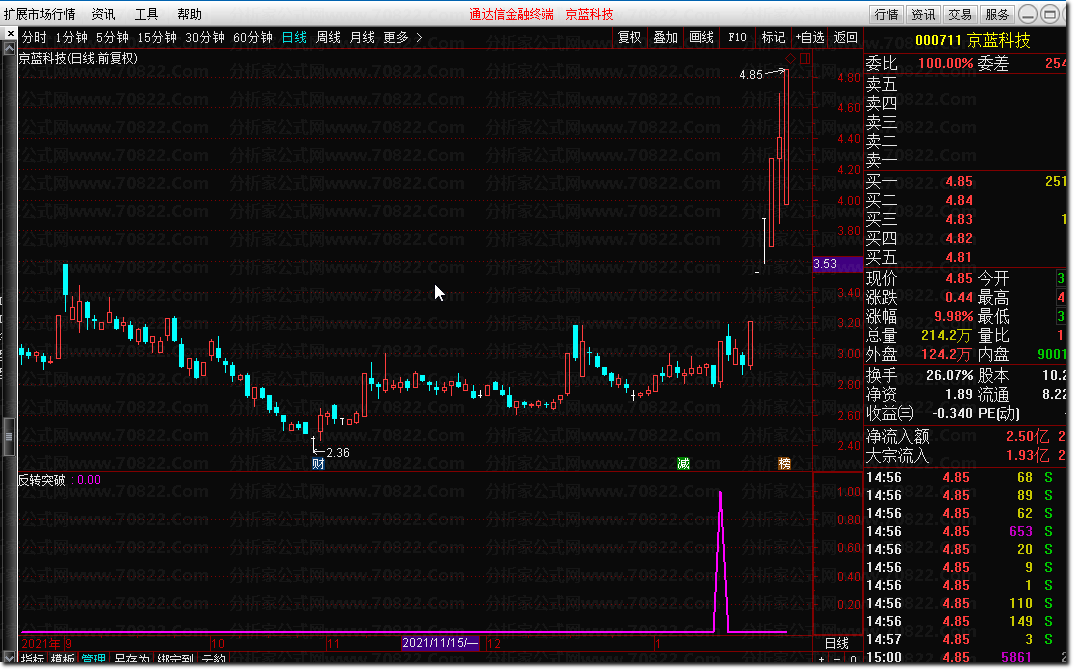Switch to the 分时 chart tab
Image resolution: width=1075 pixels, height=670 pixels.
pyautogui.click(x=34, y=37)
